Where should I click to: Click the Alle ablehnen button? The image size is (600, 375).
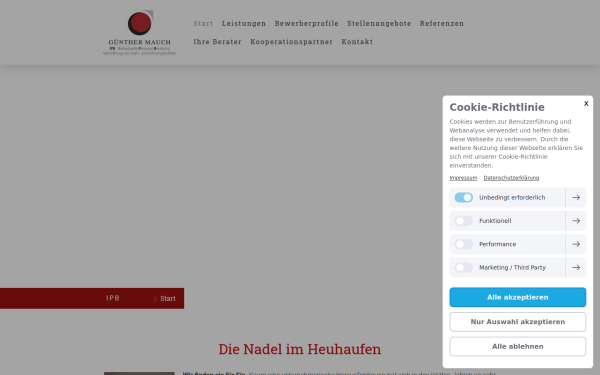tap(517, 346)
